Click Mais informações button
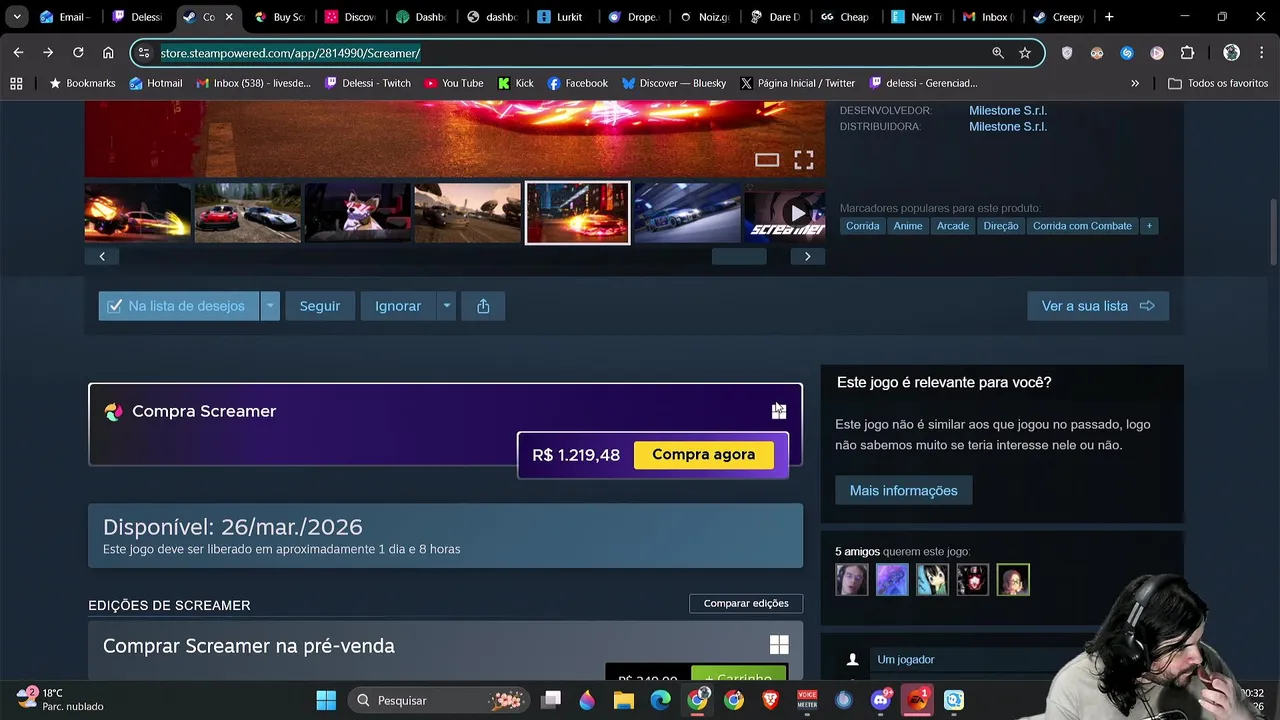 [904, 491]
